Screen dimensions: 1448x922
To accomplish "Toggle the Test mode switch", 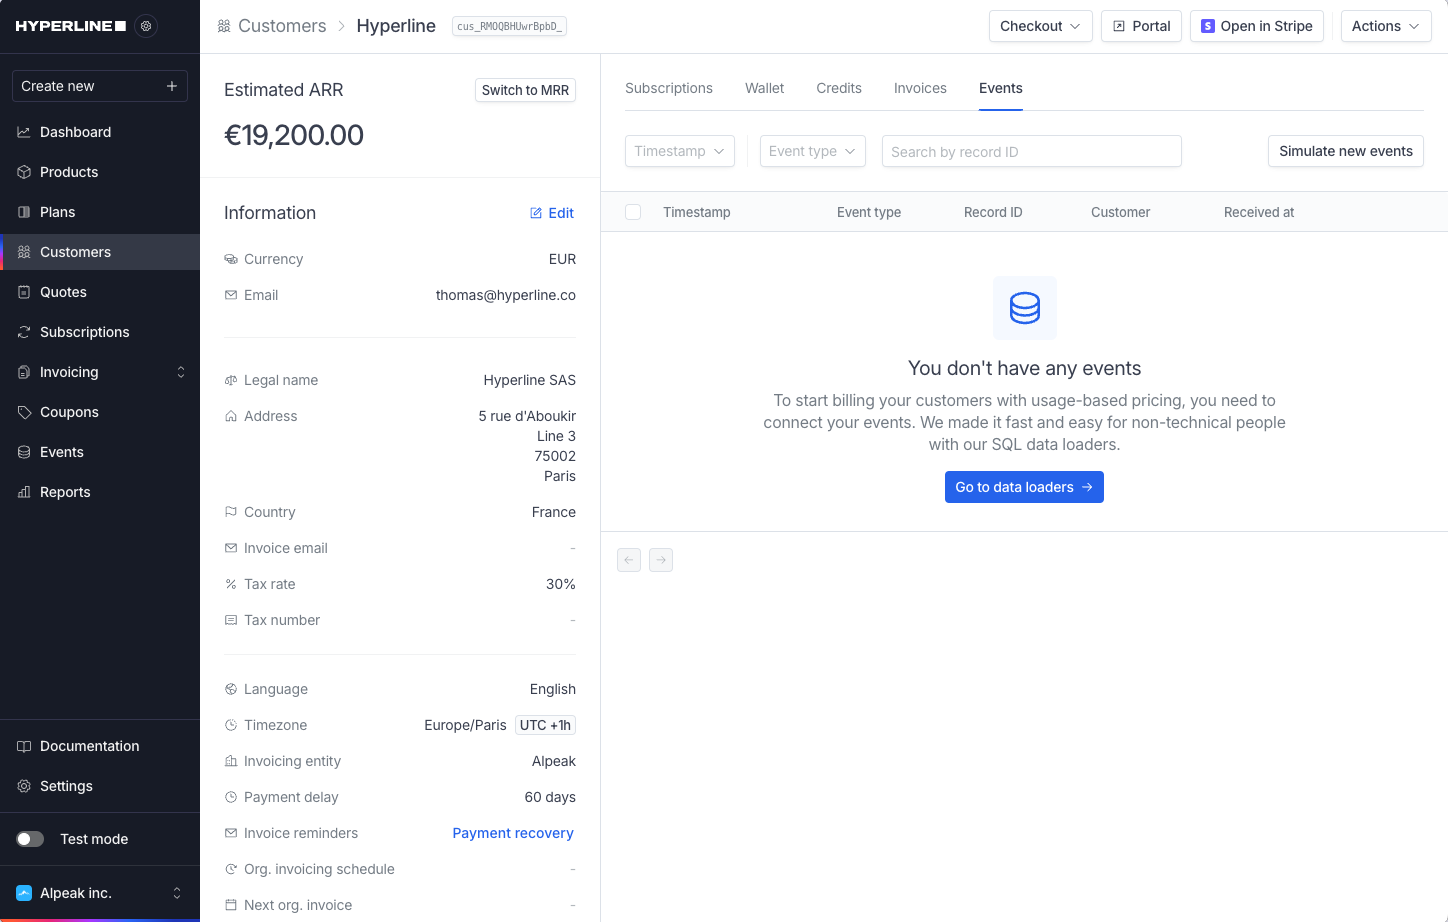I will click(30, 839).
